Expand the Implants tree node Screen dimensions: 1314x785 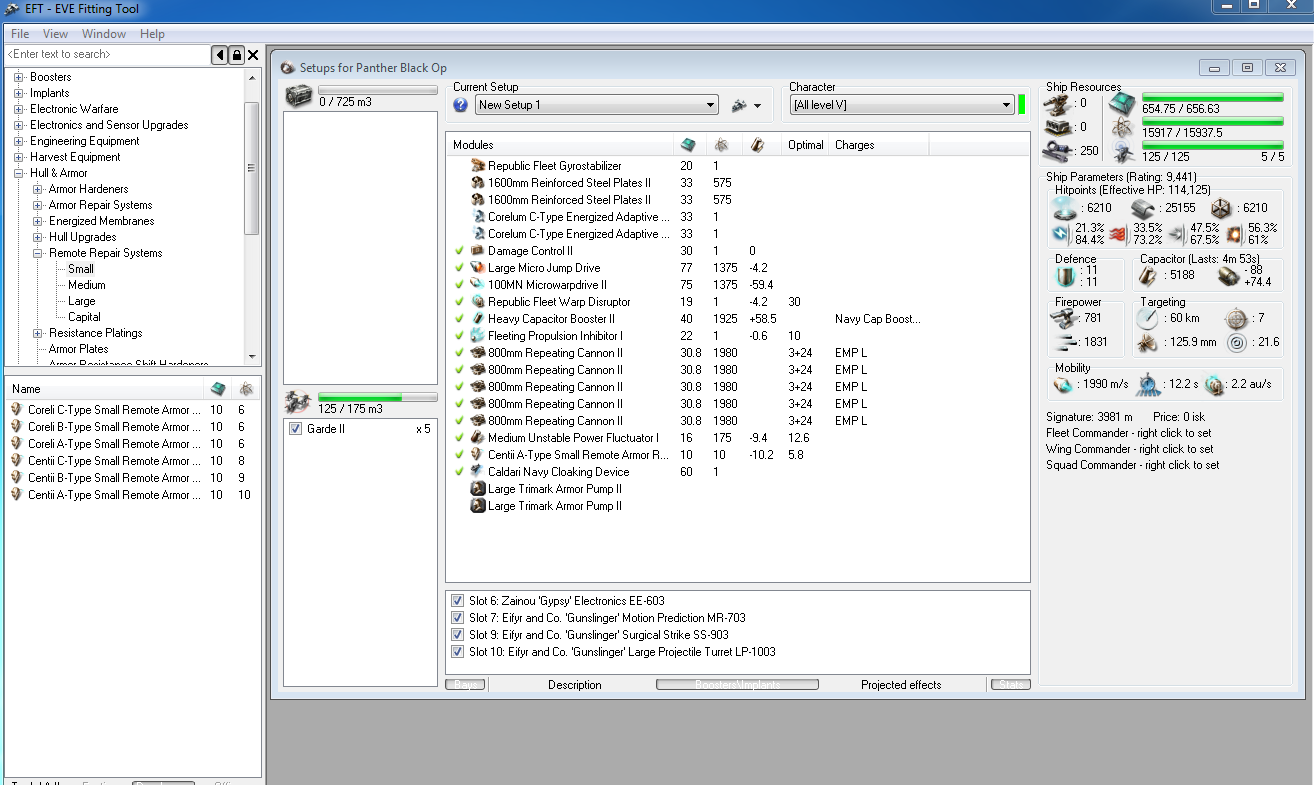18,93
